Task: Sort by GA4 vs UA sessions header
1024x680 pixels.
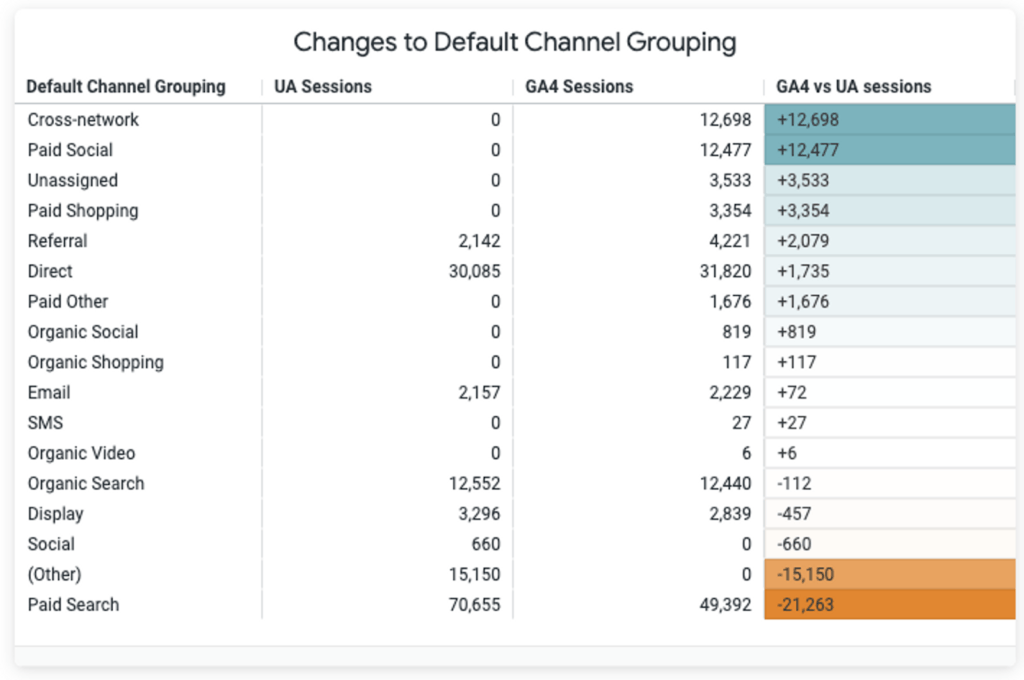Action: (854, 87)
